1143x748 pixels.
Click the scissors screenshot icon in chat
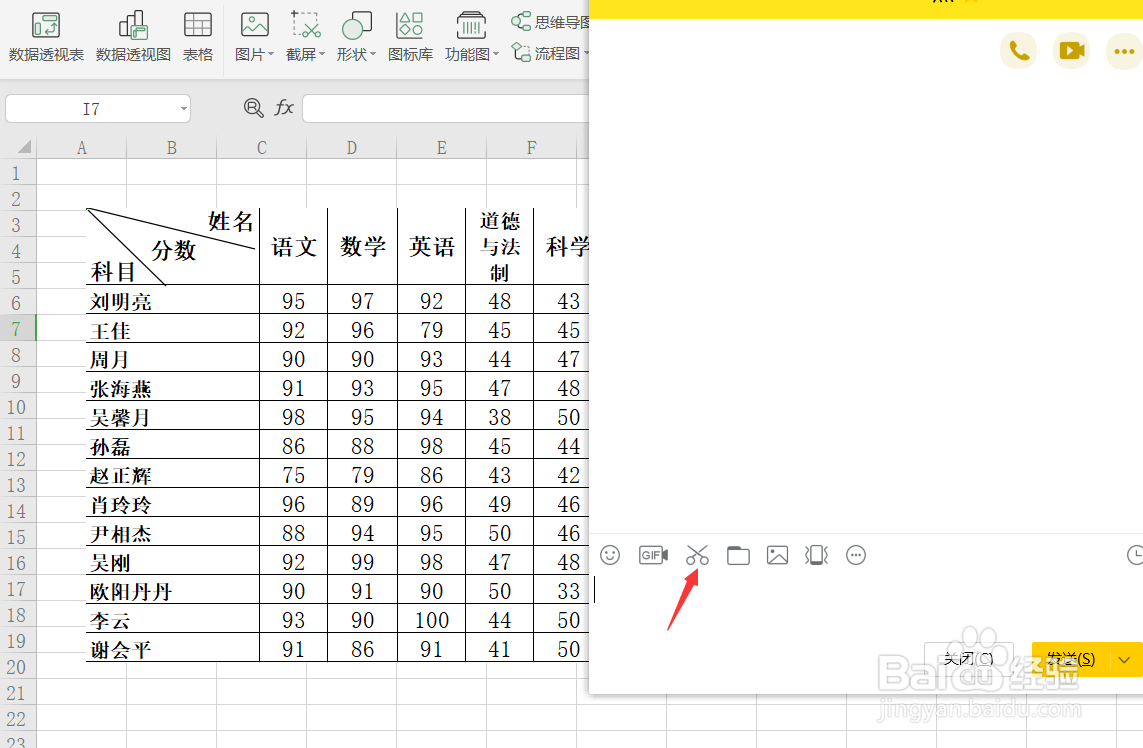tap(697, 556)
